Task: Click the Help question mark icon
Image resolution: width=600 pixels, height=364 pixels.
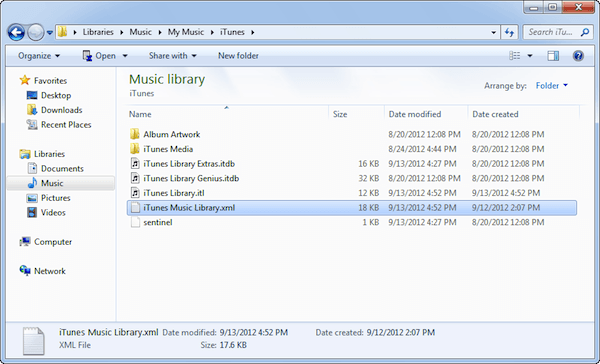Action: tap(578, 56)
